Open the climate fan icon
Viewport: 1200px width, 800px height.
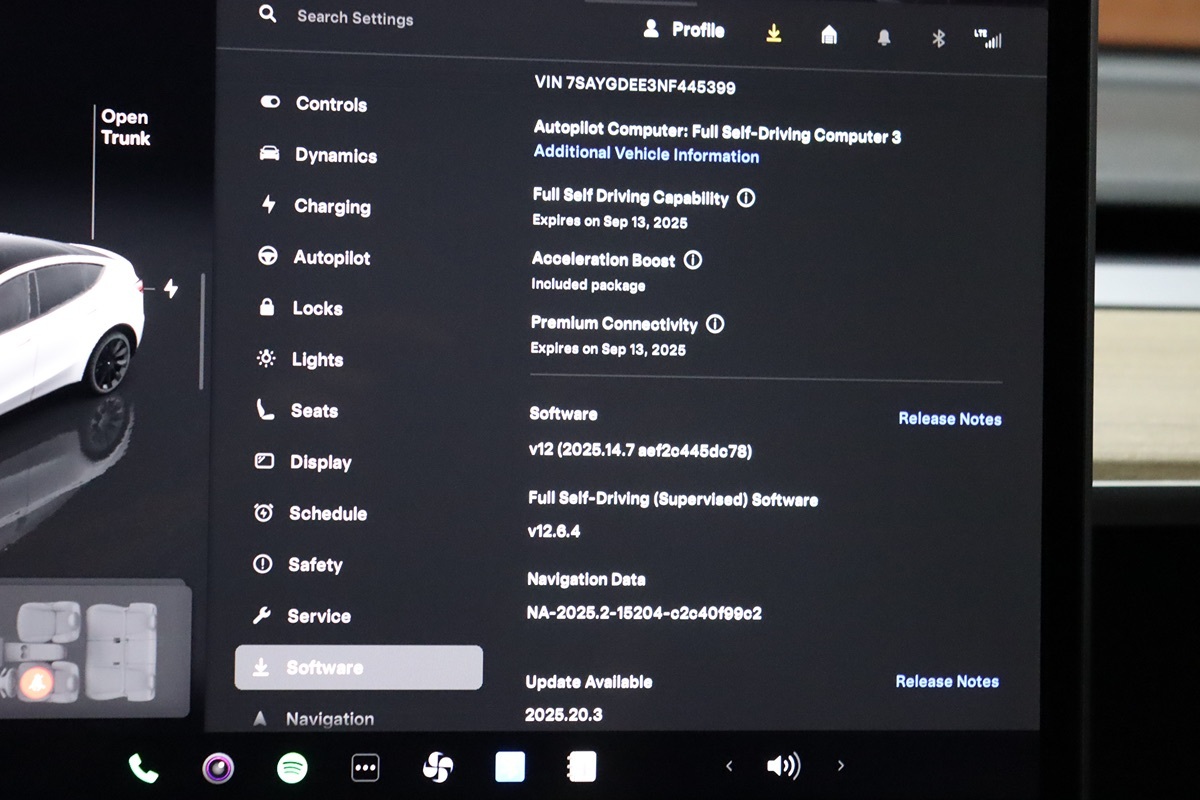(438, 768)
